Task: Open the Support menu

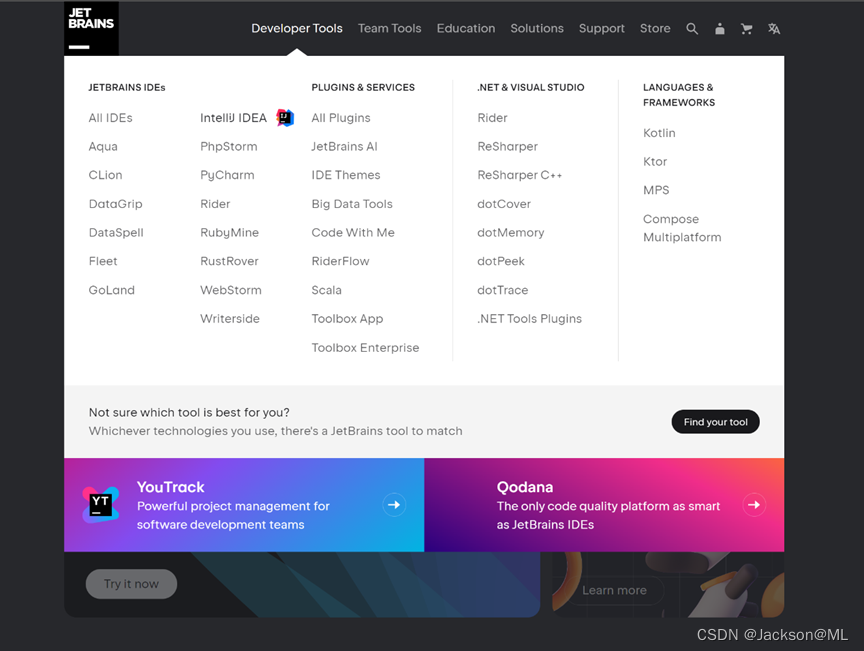Action: 602,28
